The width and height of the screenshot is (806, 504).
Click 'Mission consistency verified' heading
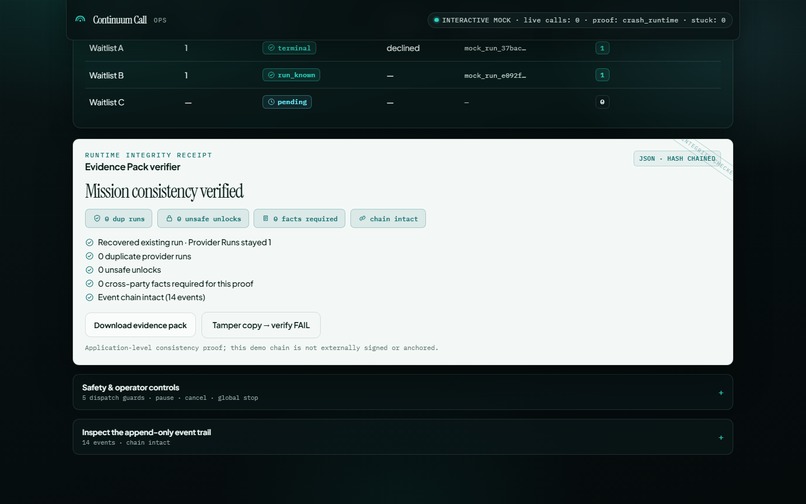(164, 191)
